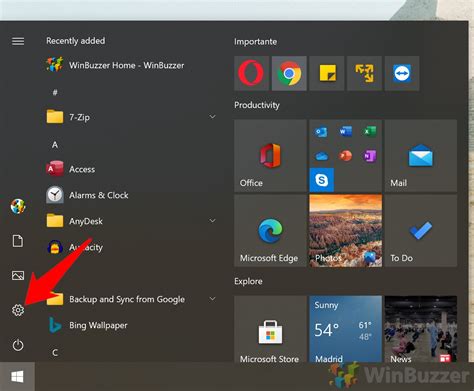Open the Mail tile
This screenshot has width=474, height=391.
click(421, 156)
